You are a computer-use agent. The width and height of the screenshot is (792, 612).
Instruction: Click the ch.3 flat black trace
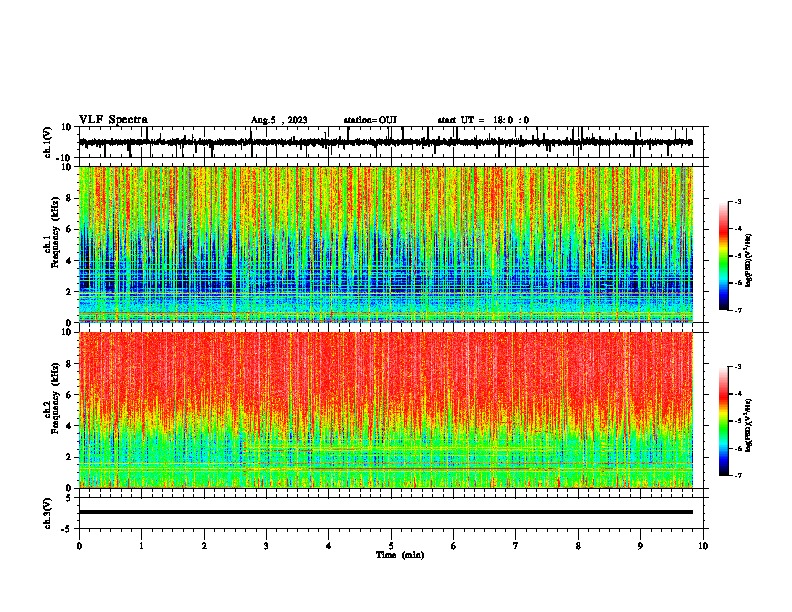(386, 512)
